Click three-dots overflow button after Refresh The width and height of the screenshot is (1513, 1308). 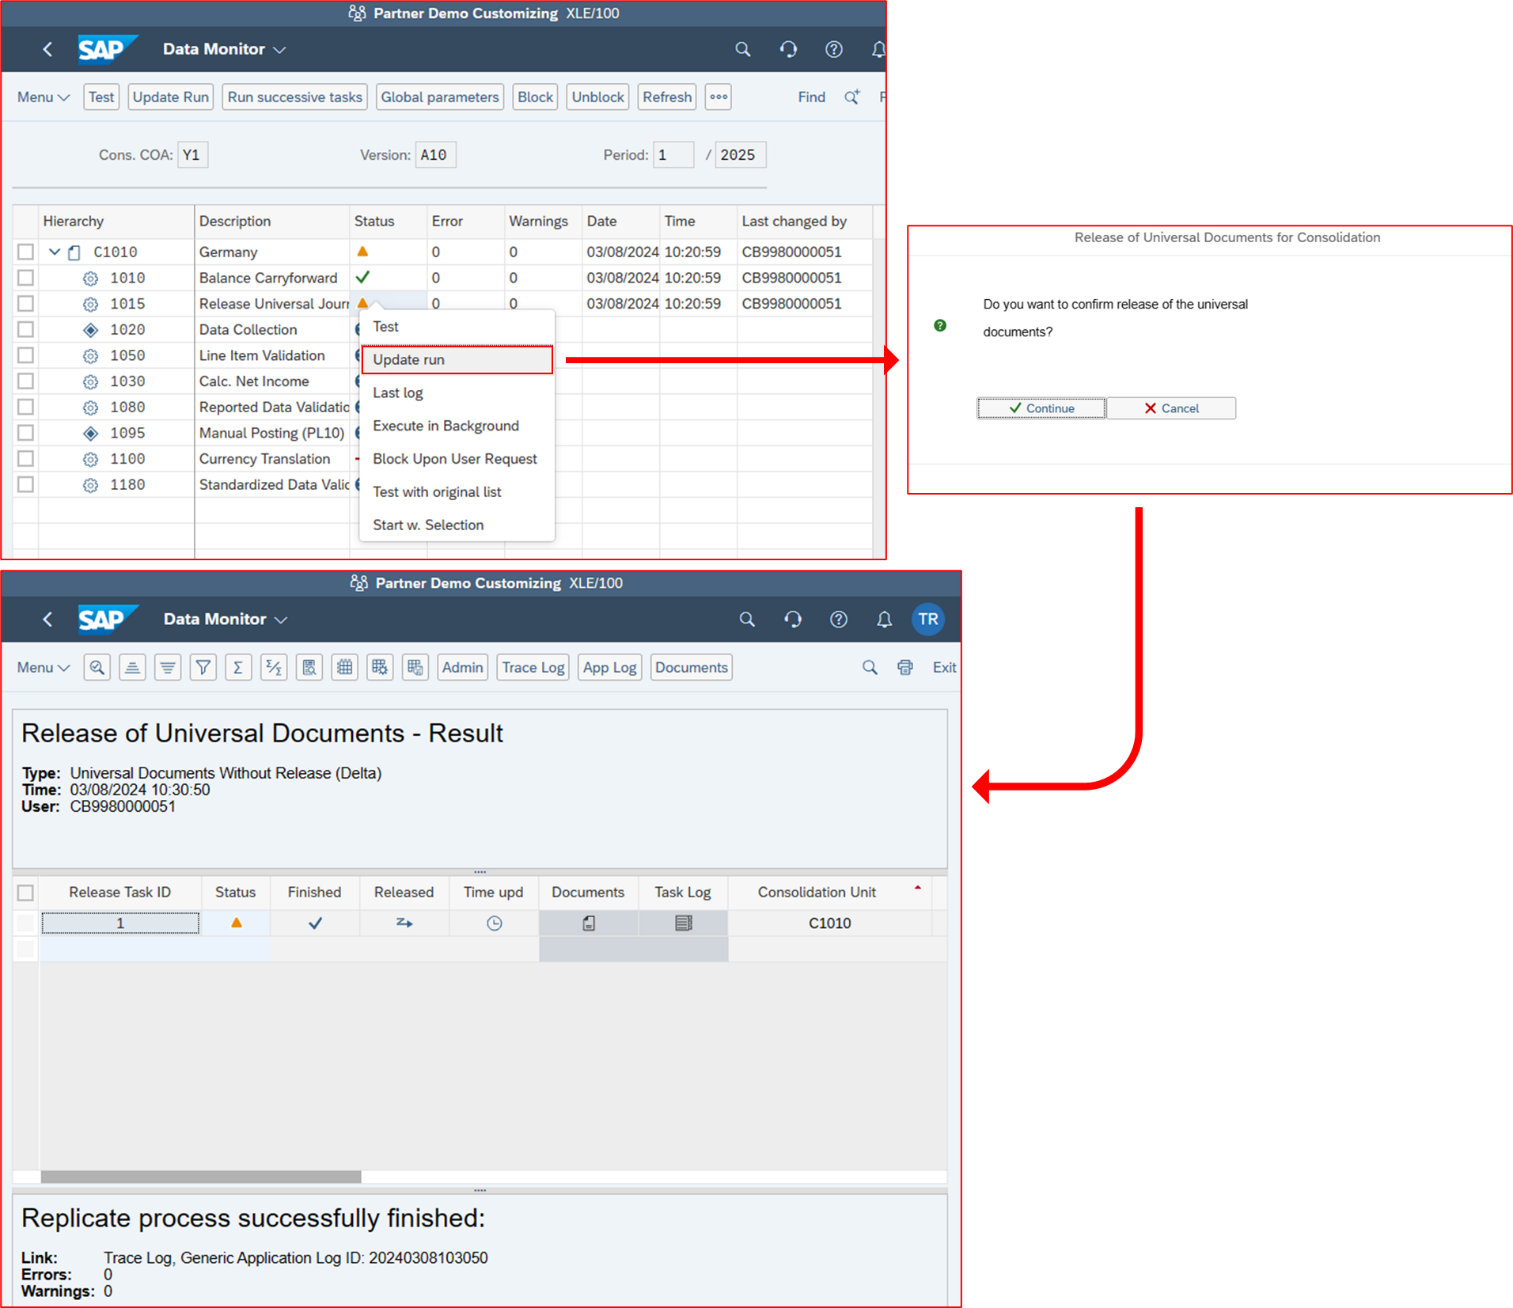(718, 97)
